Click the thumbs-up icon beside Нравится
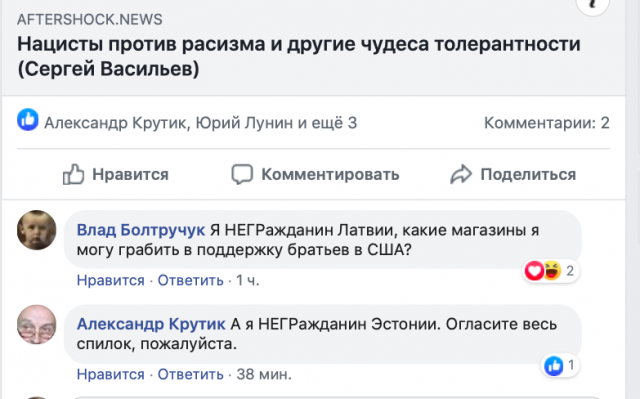Viewport: 640px width, 399px height. pos(73,174)
